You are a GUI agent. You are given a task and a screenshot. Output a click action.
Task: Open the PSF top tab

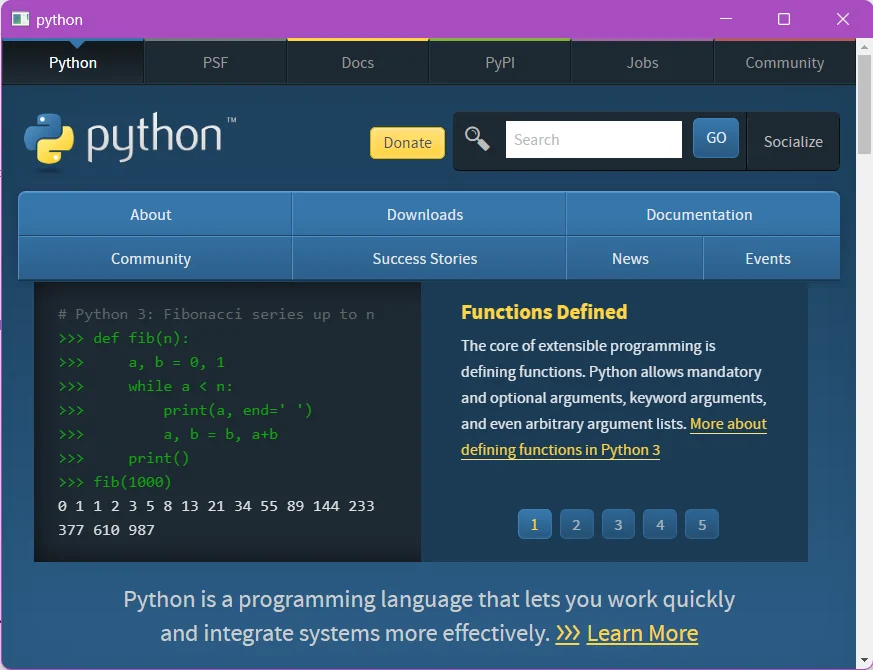point(215,62)
